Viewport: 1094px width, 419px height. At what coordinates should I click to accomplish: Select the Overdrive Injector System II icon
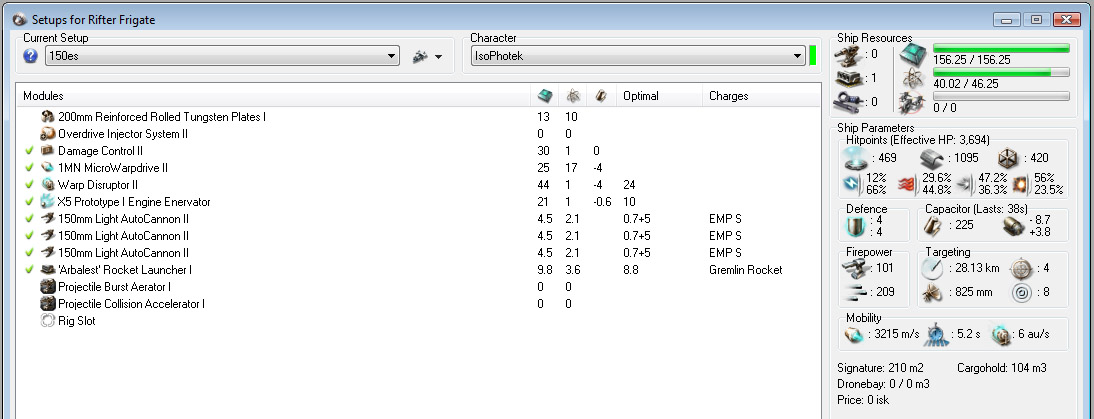tap(47, 134)
